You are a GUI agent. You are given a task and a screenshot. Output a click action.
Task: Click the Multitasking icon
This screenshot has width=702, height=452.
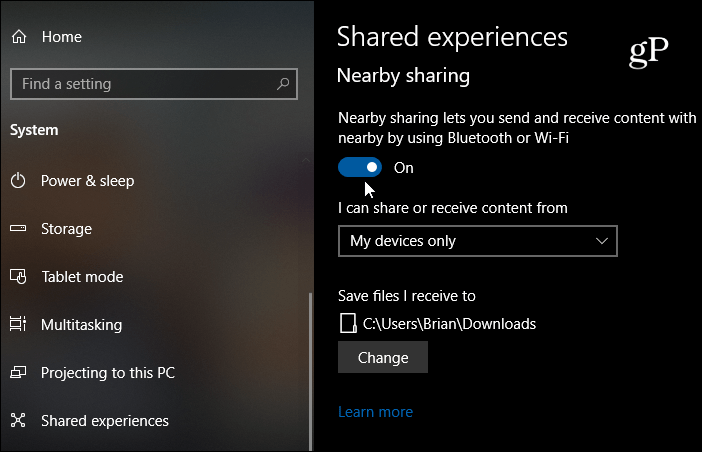18,324
